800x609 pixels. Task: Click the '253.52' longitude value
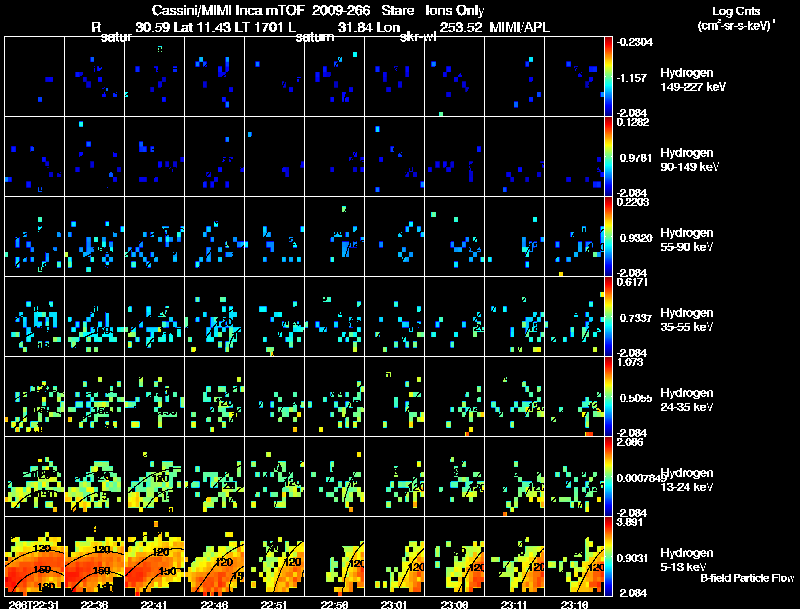[461, 27]
